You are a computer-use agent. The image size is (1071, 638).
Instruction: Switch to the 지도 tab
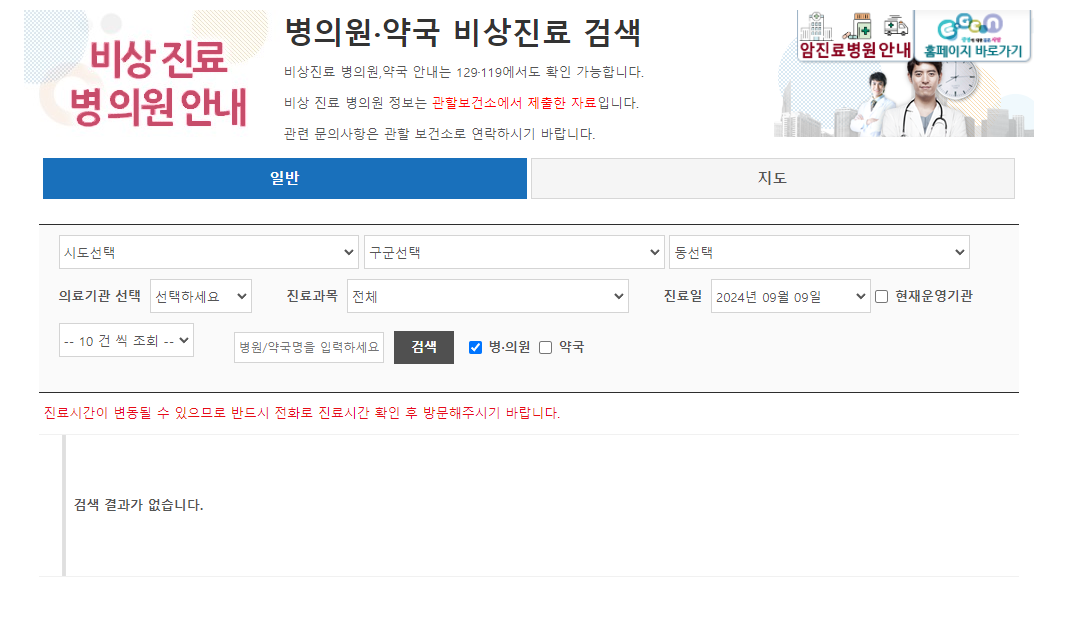[x=772, y=178]
